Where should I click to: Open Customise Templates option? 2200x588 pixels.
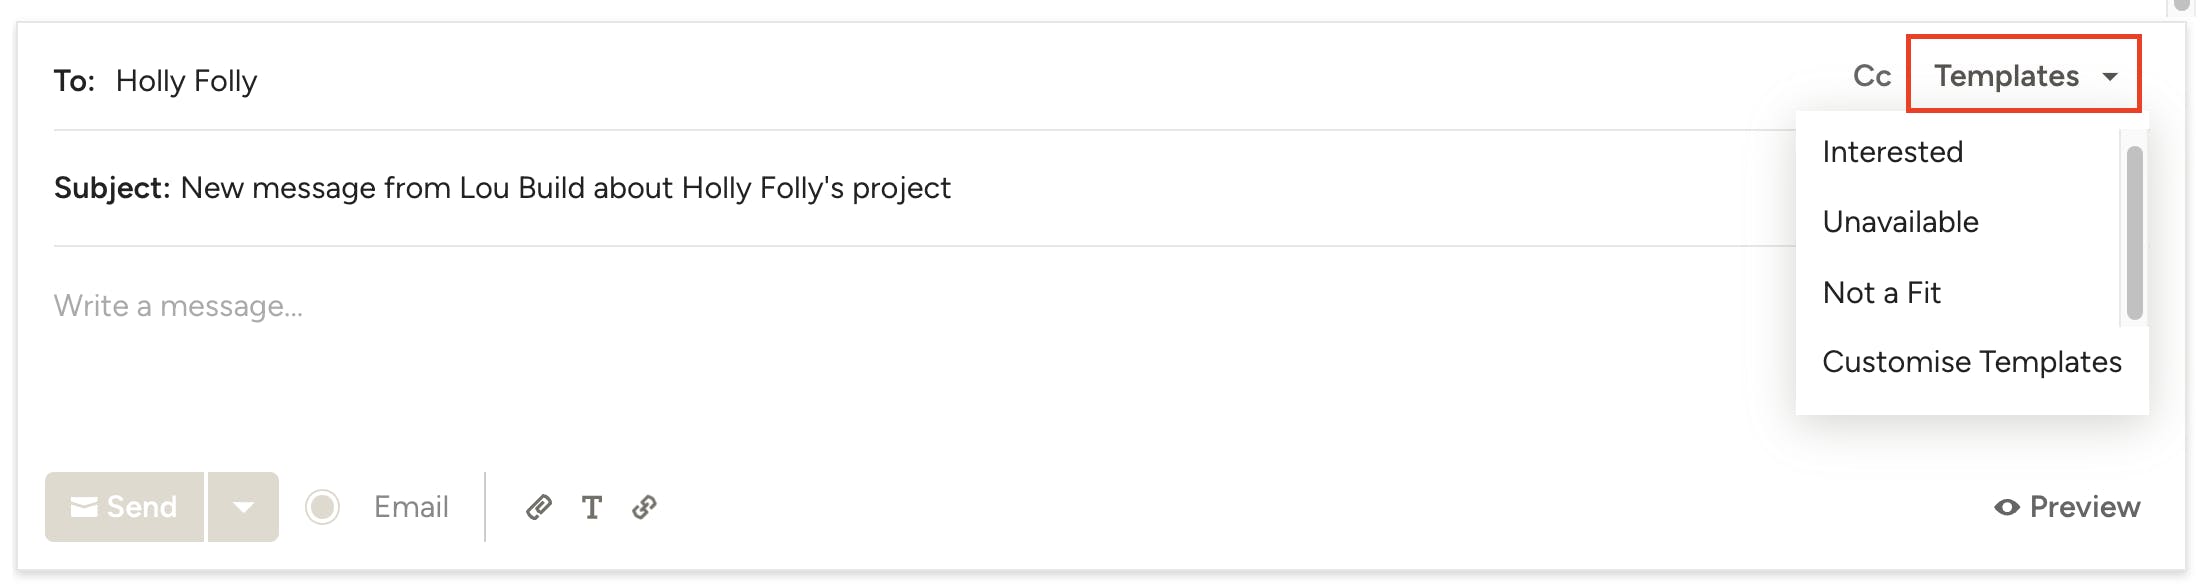pyautogui.click(x=1971, y=362)
